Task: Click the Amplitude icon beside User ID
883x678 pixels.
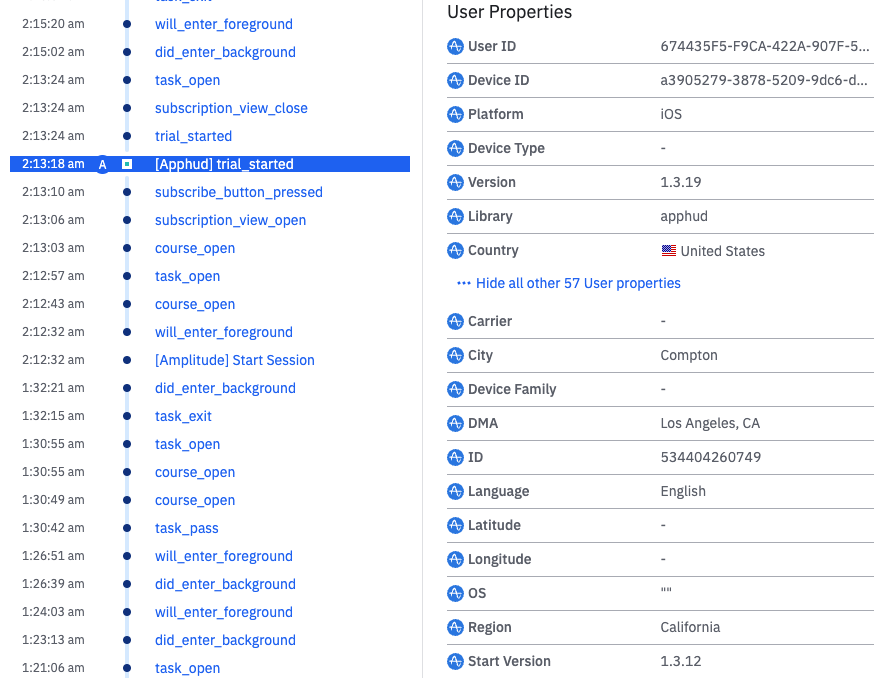Action: (x=456, y=46)
